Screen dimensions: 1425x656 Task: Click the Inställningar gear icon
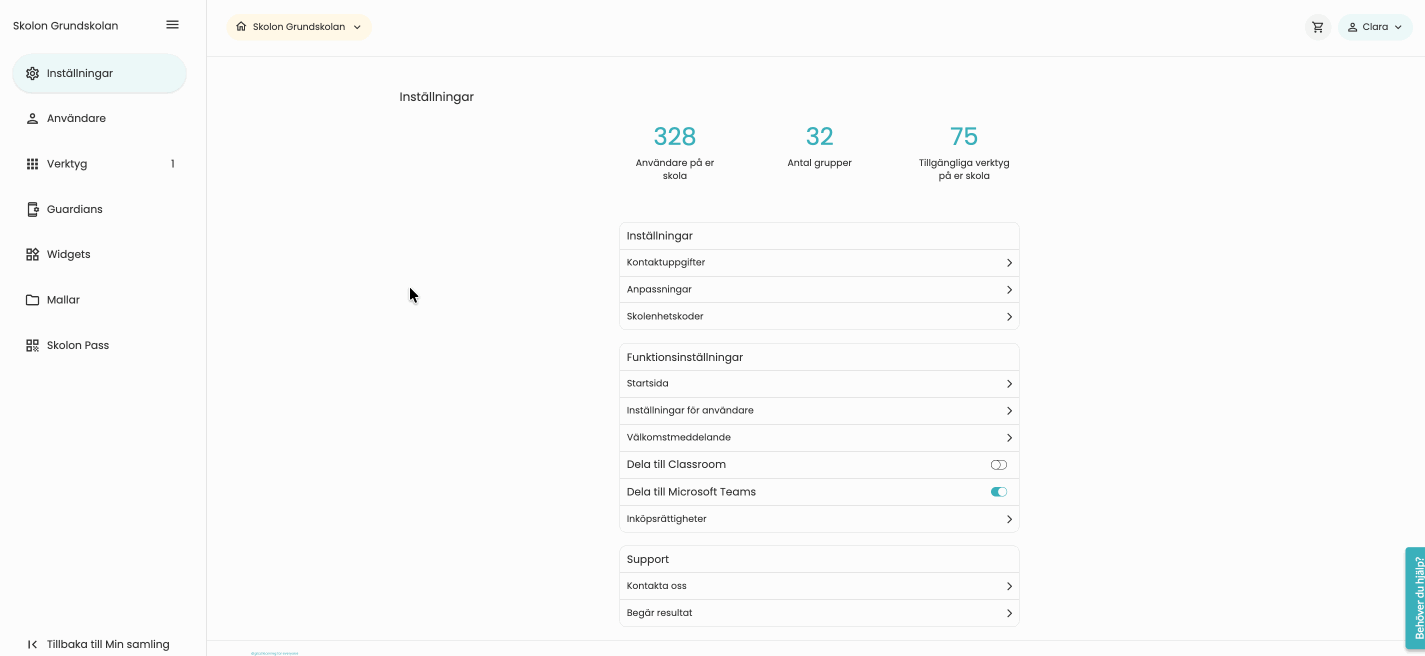tap(32, 73)
